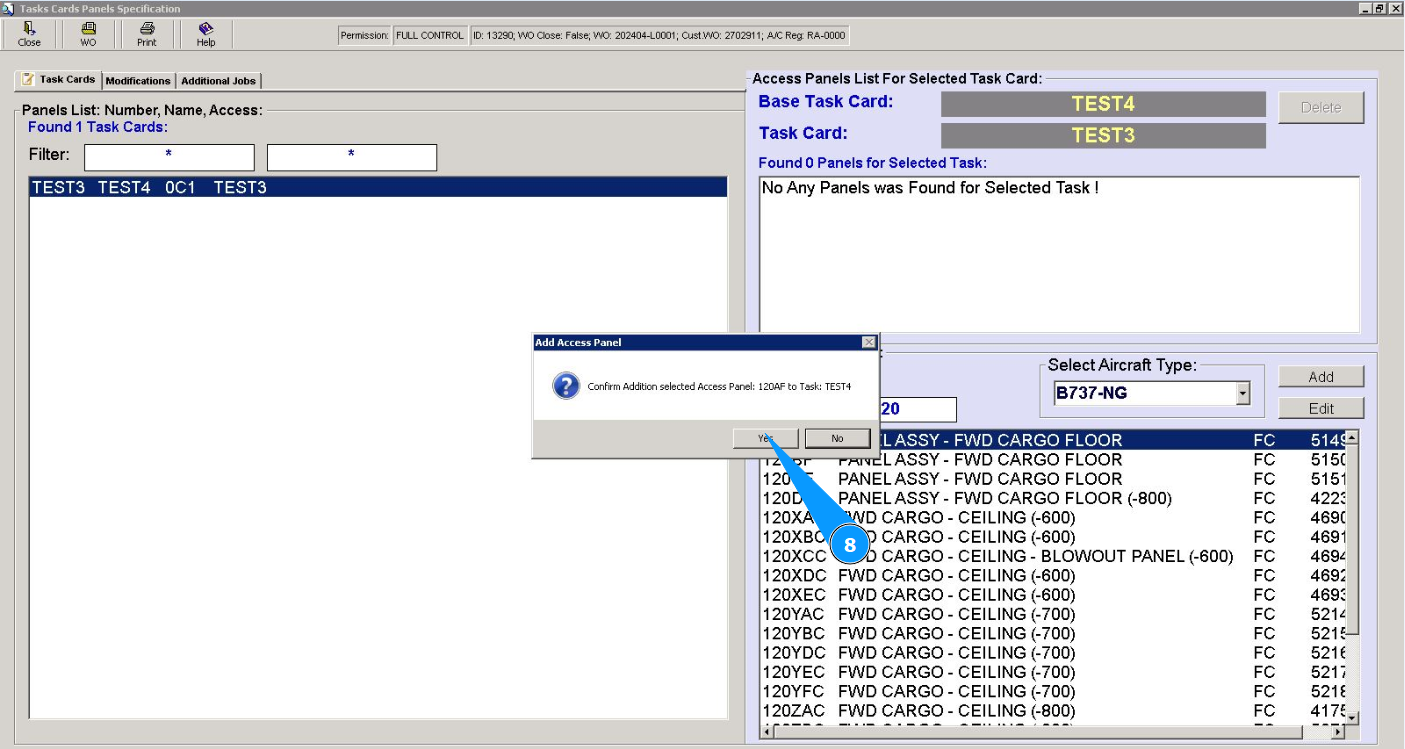Open Help from the toolbar
Image resolution: width=1405 pixels, height=749 pixels.
206,34
